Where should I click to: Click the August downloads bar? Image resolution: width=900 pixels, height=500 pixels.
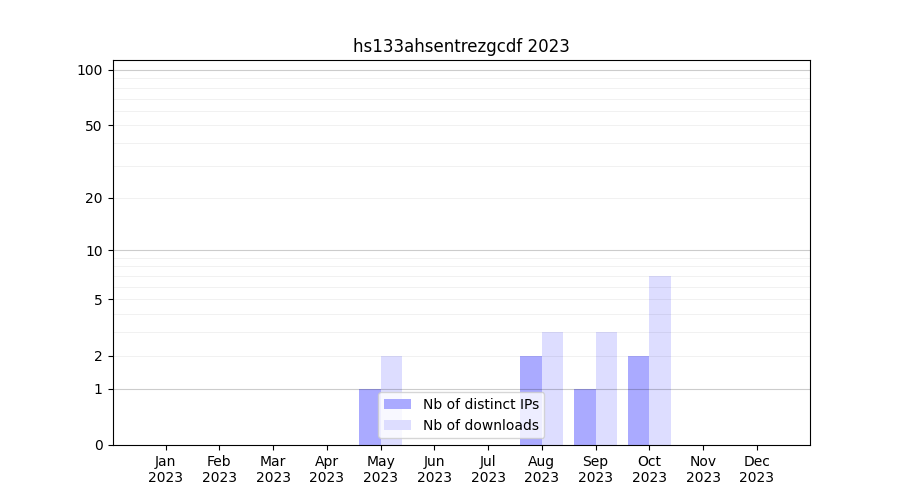coord(552,388)
